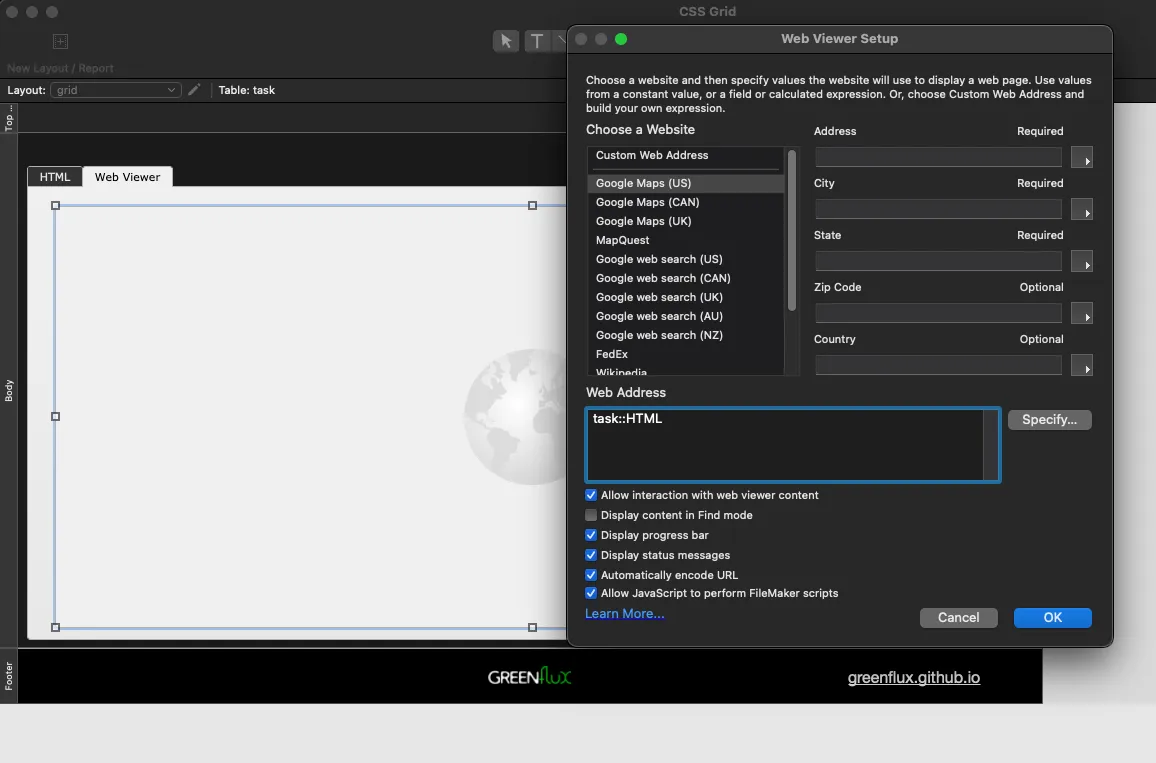Select the Text tool

537,41
